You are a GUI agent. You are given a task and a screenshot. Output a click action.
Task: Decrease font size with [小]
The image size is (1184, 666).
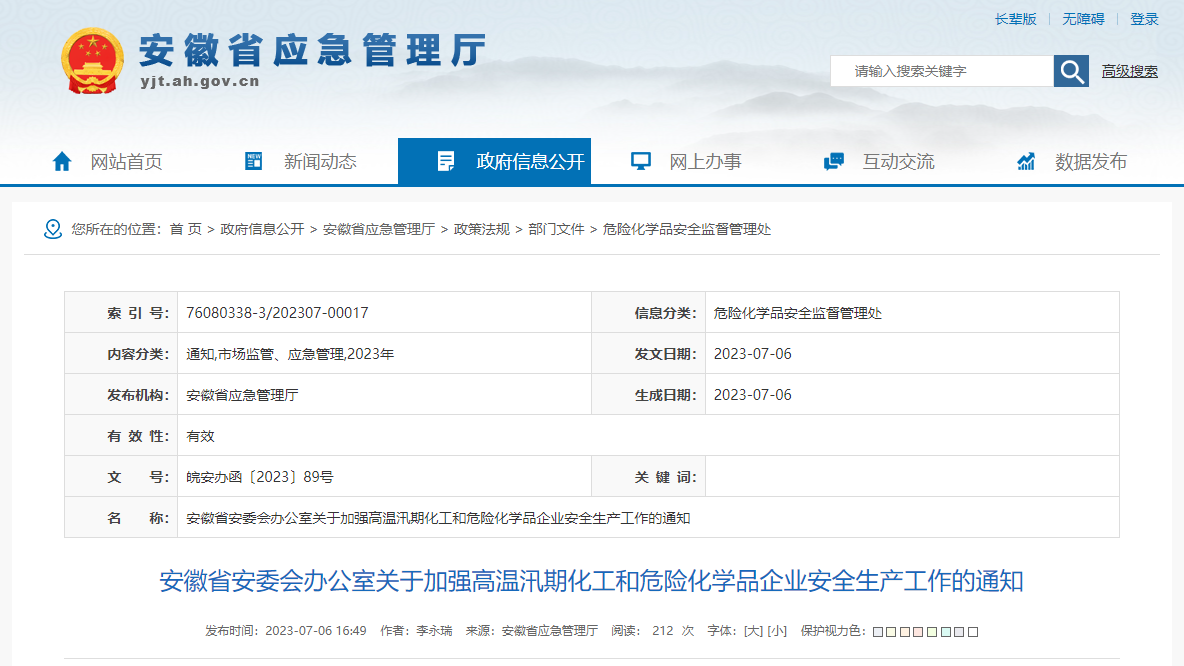click(x=777, y=631)
